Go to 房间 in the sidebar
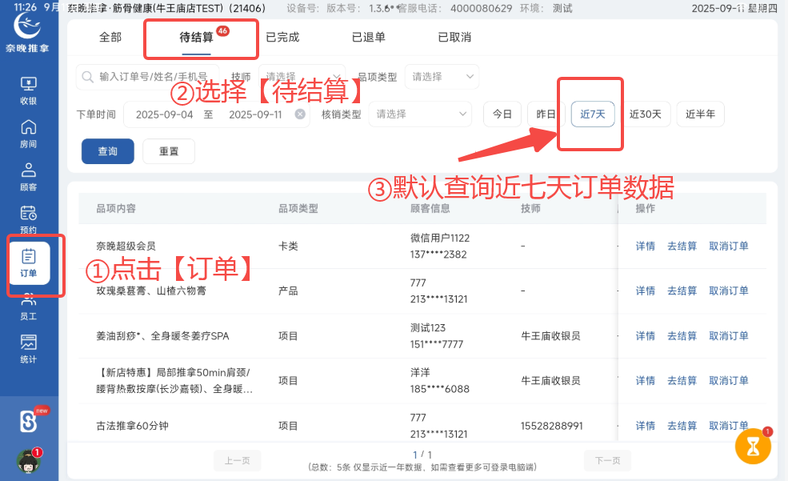The image size is (788, 481). click(x=28, y=133)
